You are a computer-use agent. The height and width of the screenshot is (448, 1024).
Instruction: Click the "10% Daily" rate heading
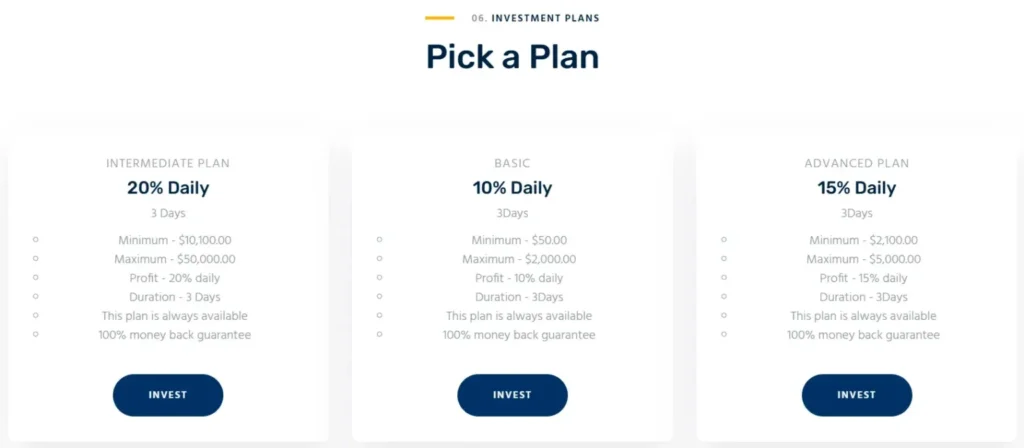(x=512, y=187)
